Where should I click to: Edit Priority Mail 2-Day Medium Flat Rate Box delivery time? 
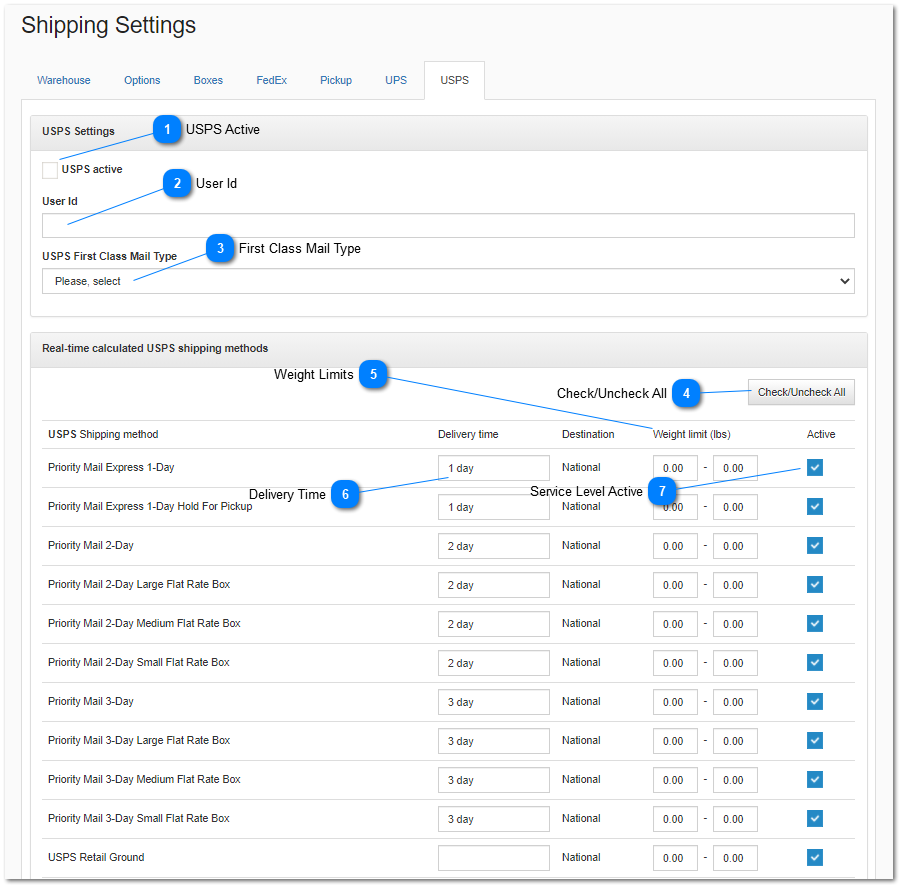pyautogui.click(x=494, y=624)
